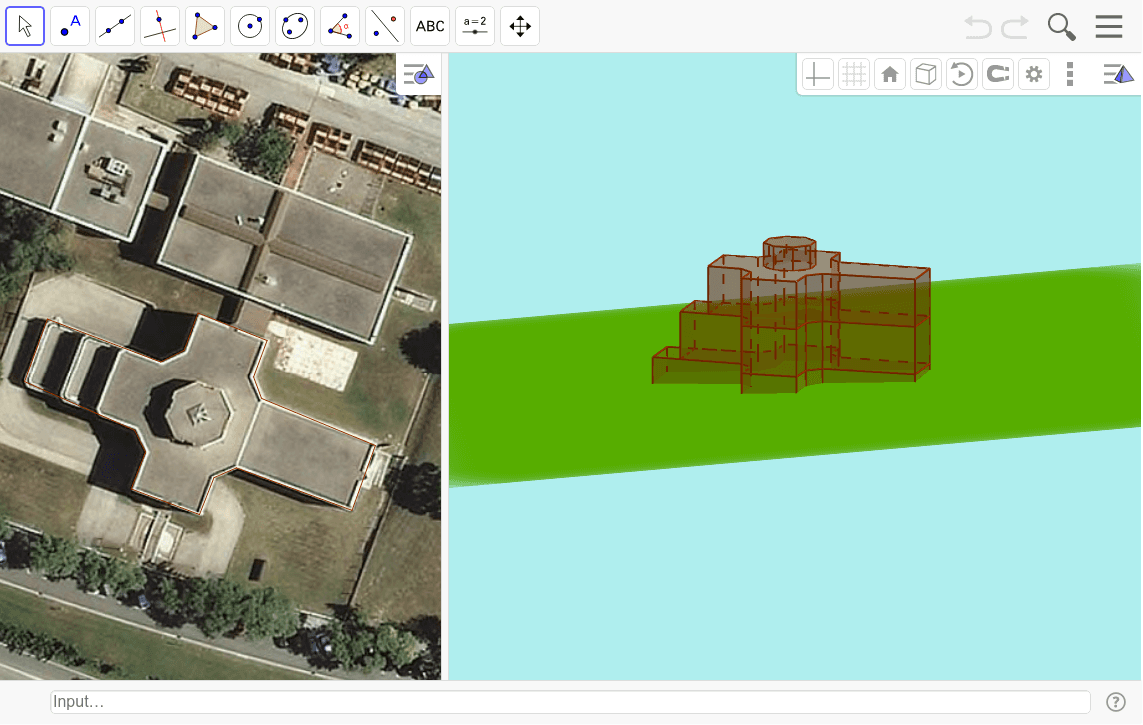Select the Slider a=2 tool
Screen dimensions: 1143x725
pyautogui.click(x=475, y=26)
